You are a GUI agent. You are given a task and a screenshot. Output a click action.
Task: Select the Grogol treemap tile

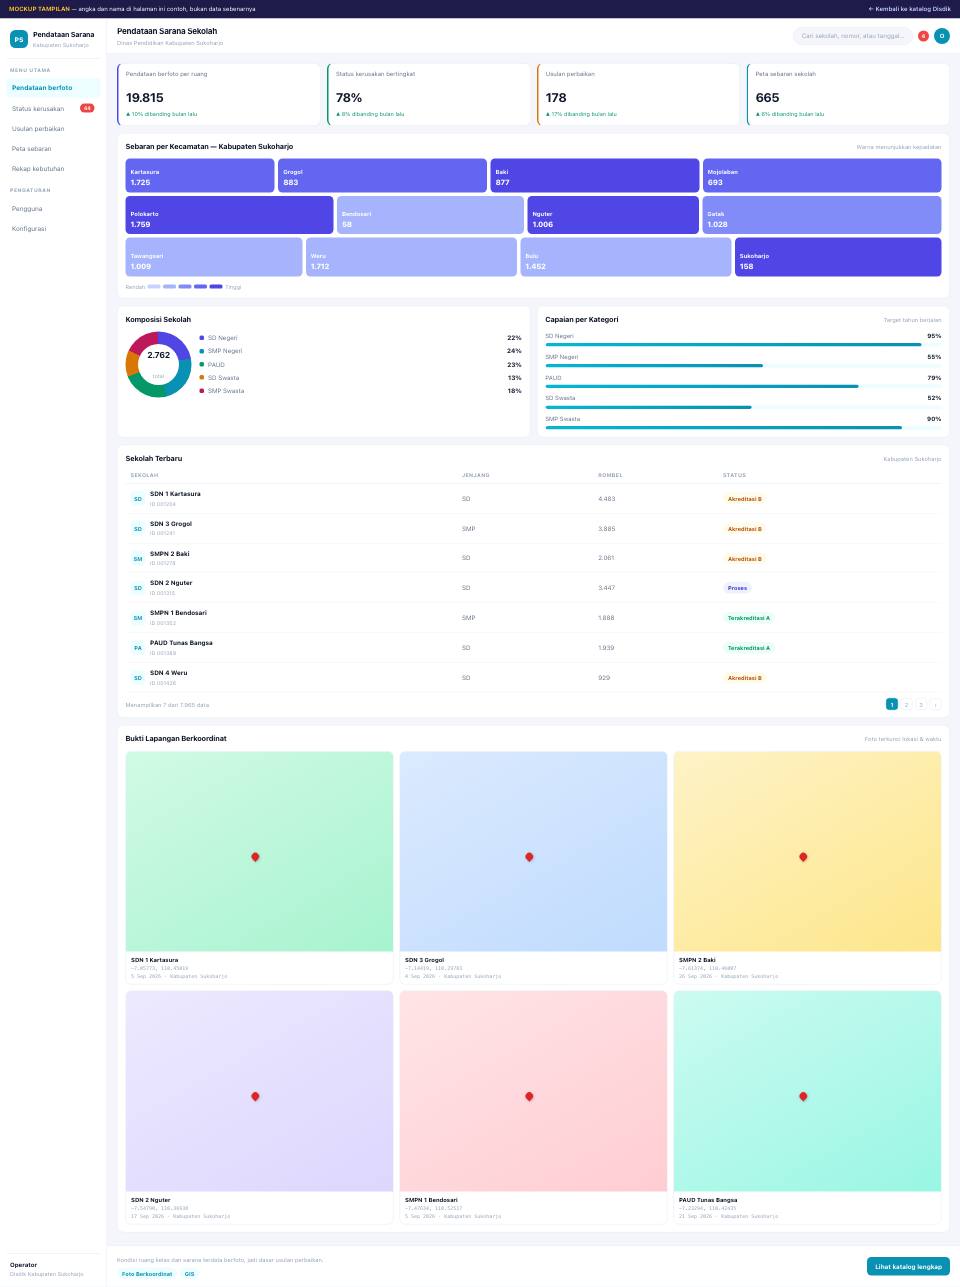point(382,176)
